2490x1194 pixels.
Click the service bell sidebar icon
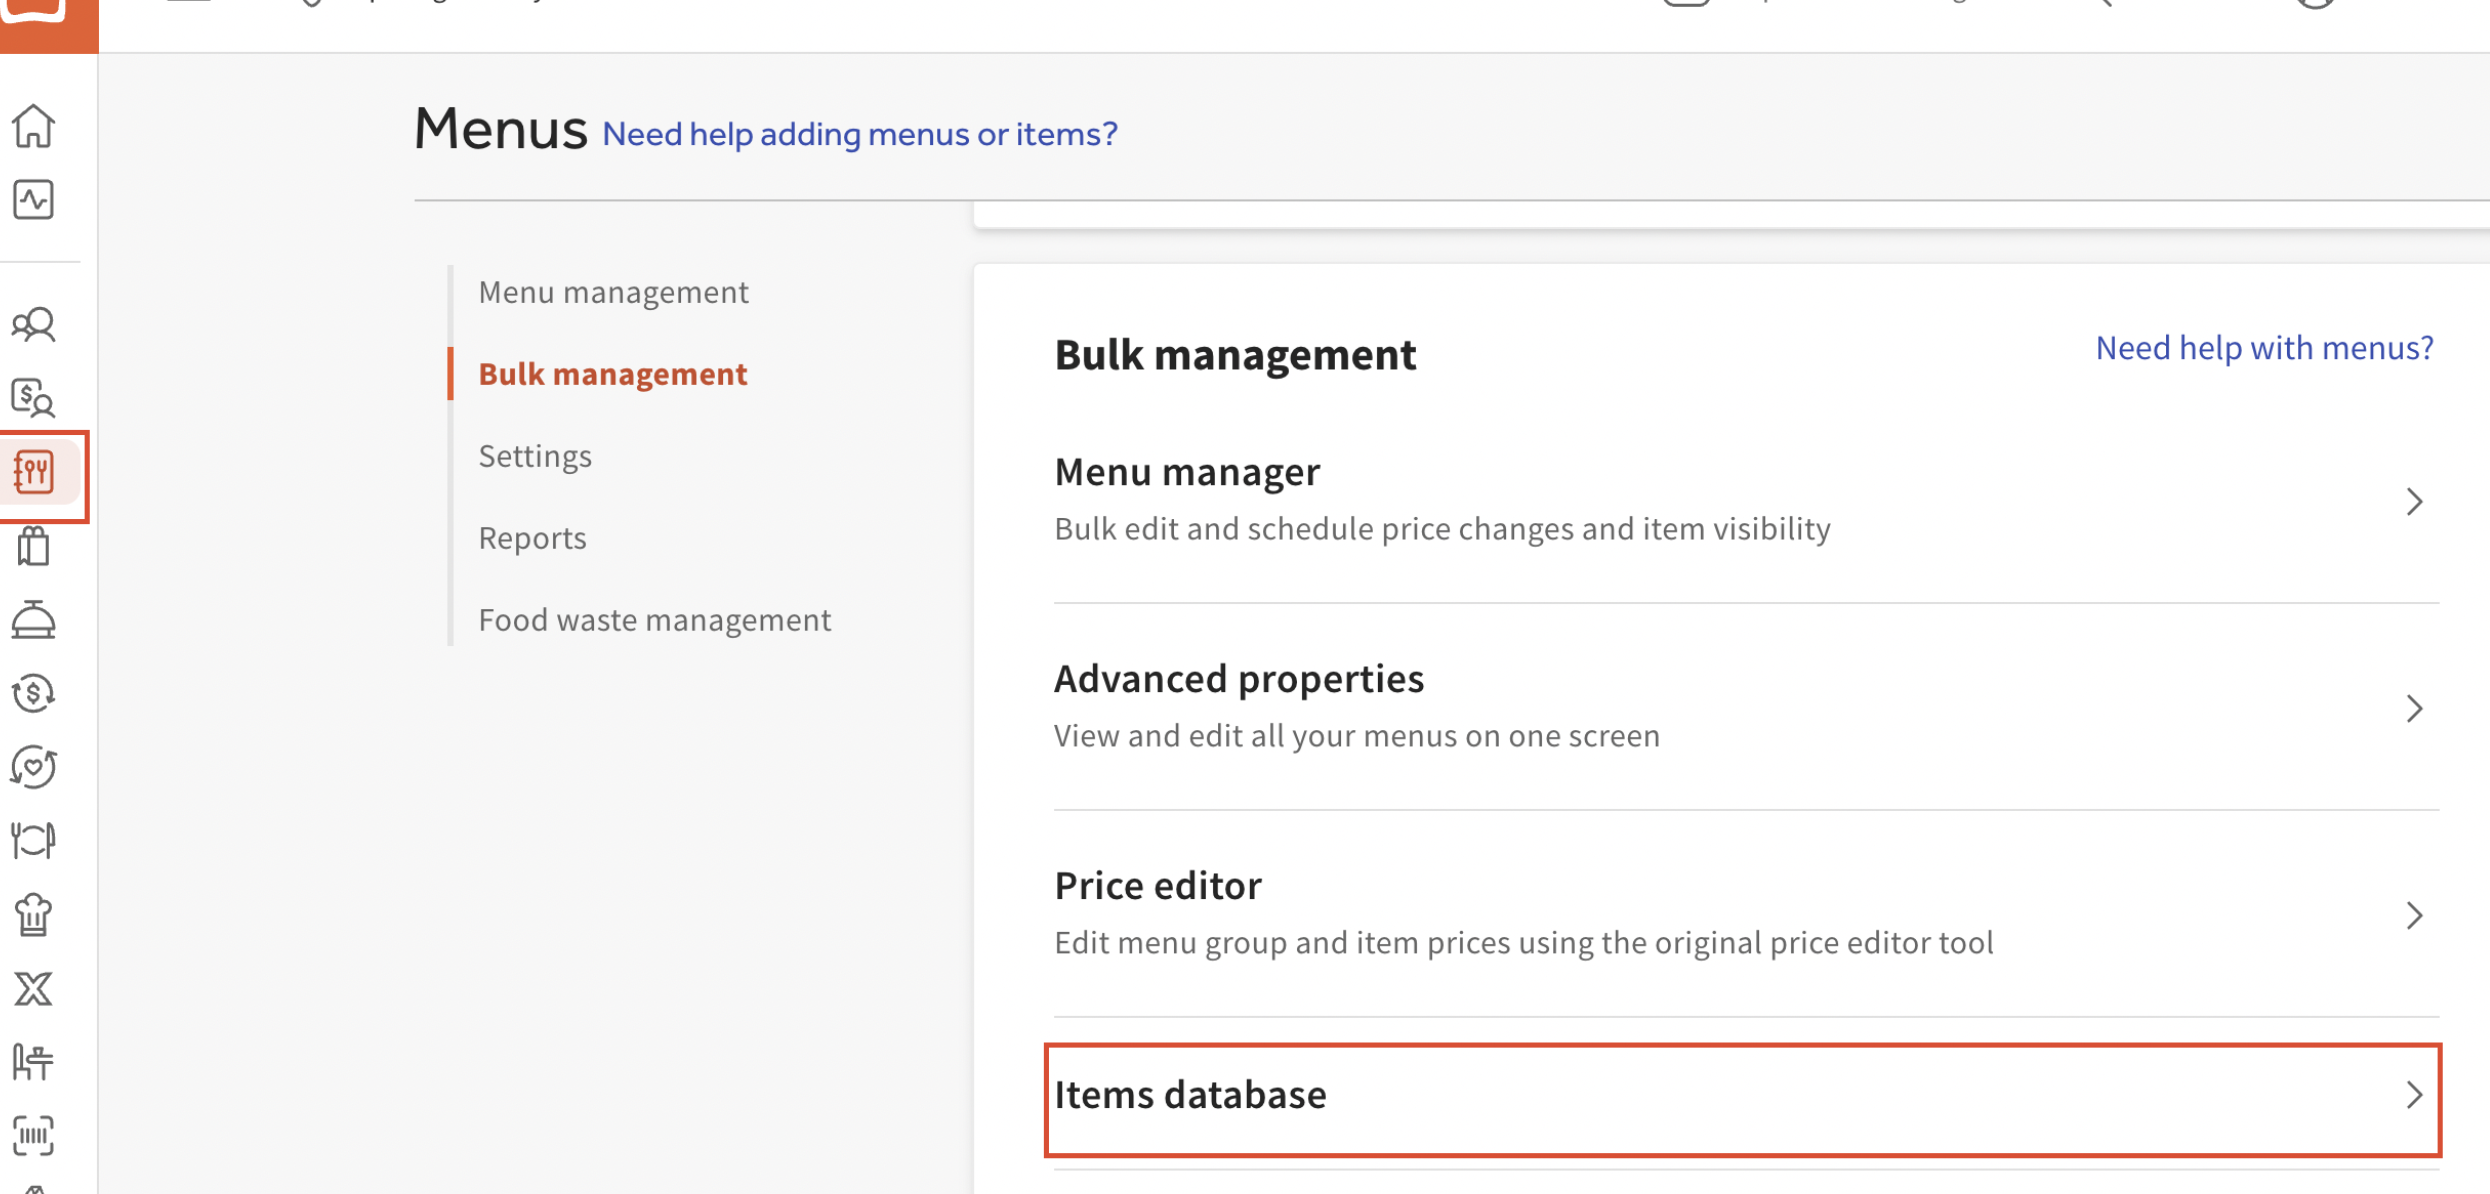34,620
